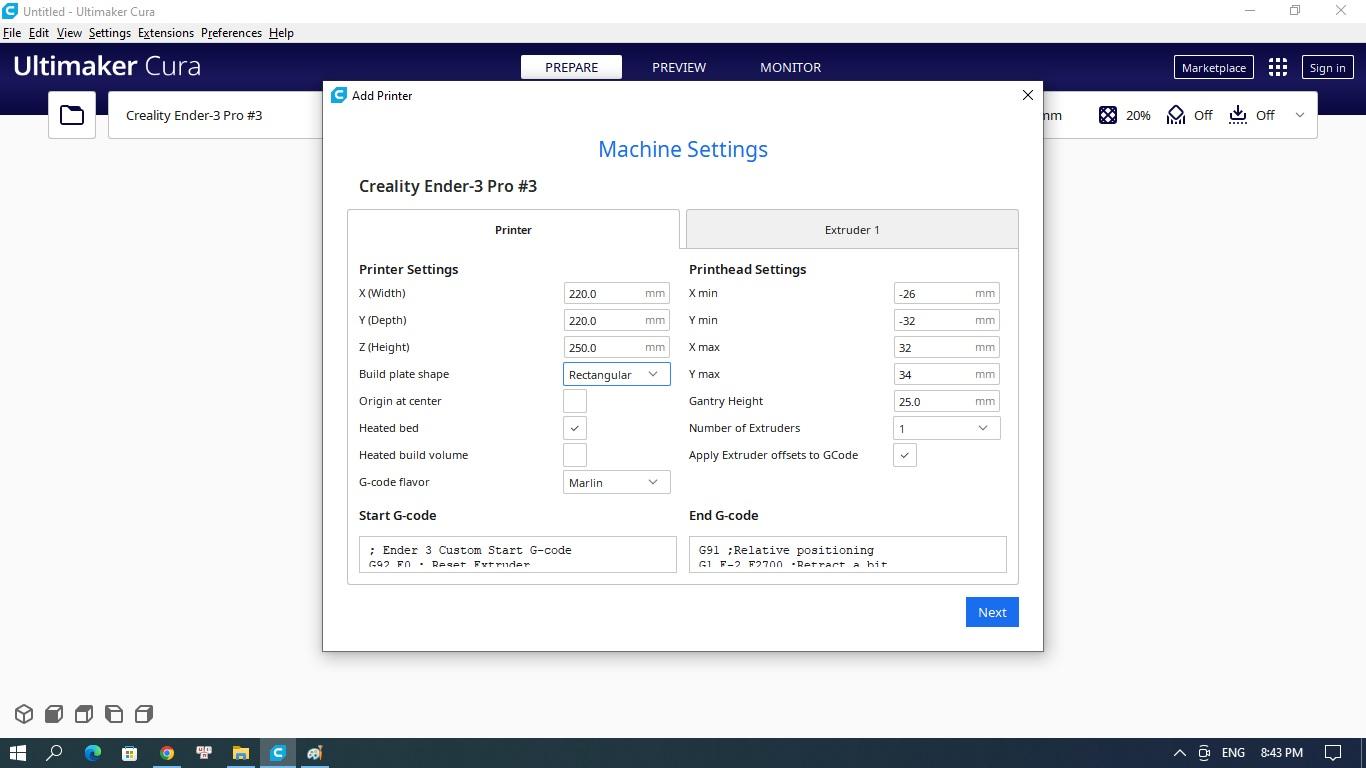Click the Gantry Height input field
This screenshot has width=1366, height=768.
pyautogui.click(x=946, y=401)
